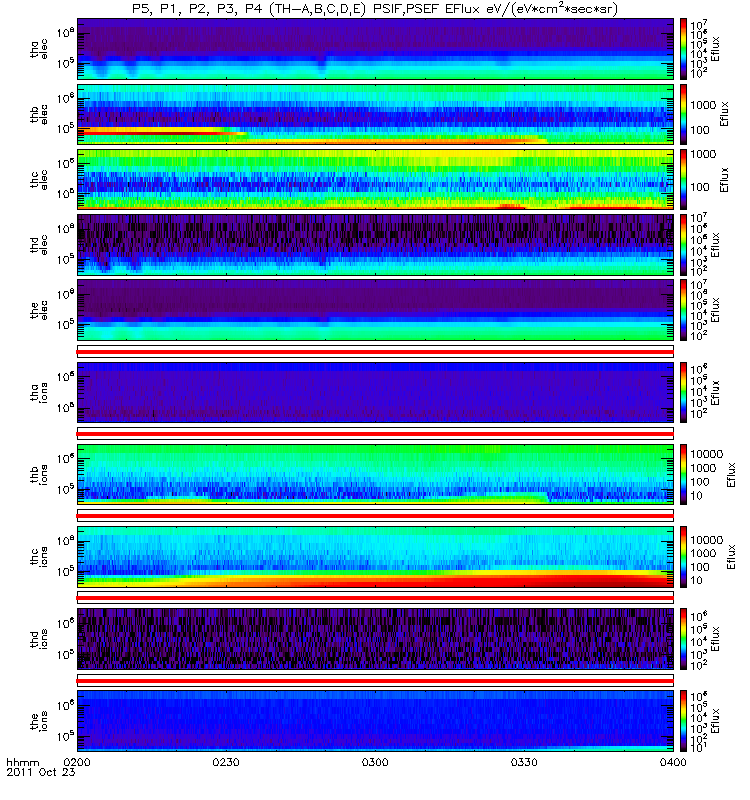The image size is (750, 800).
Task: Click the red bar above thd ions panel
Action: click(x=375, y=598)
